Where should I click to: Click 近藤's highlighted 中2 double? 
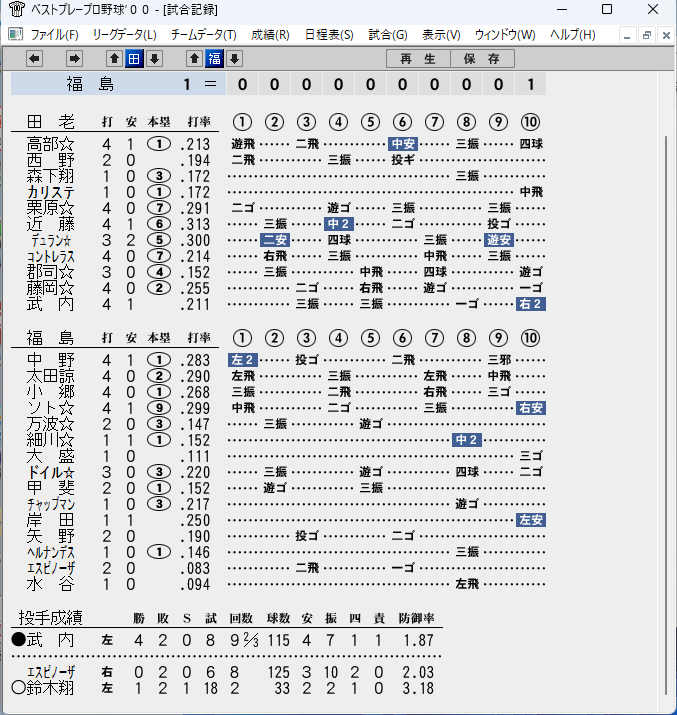tap(339, 224)
